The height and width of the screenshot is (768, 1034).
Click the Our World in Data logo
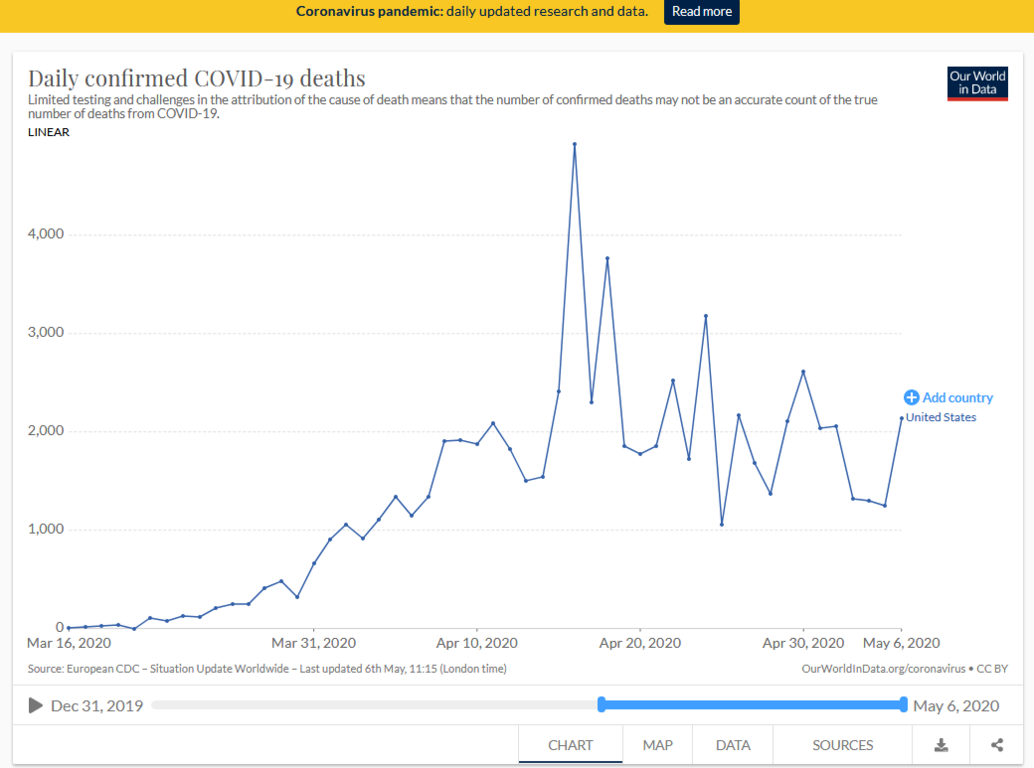pos(977,83)
